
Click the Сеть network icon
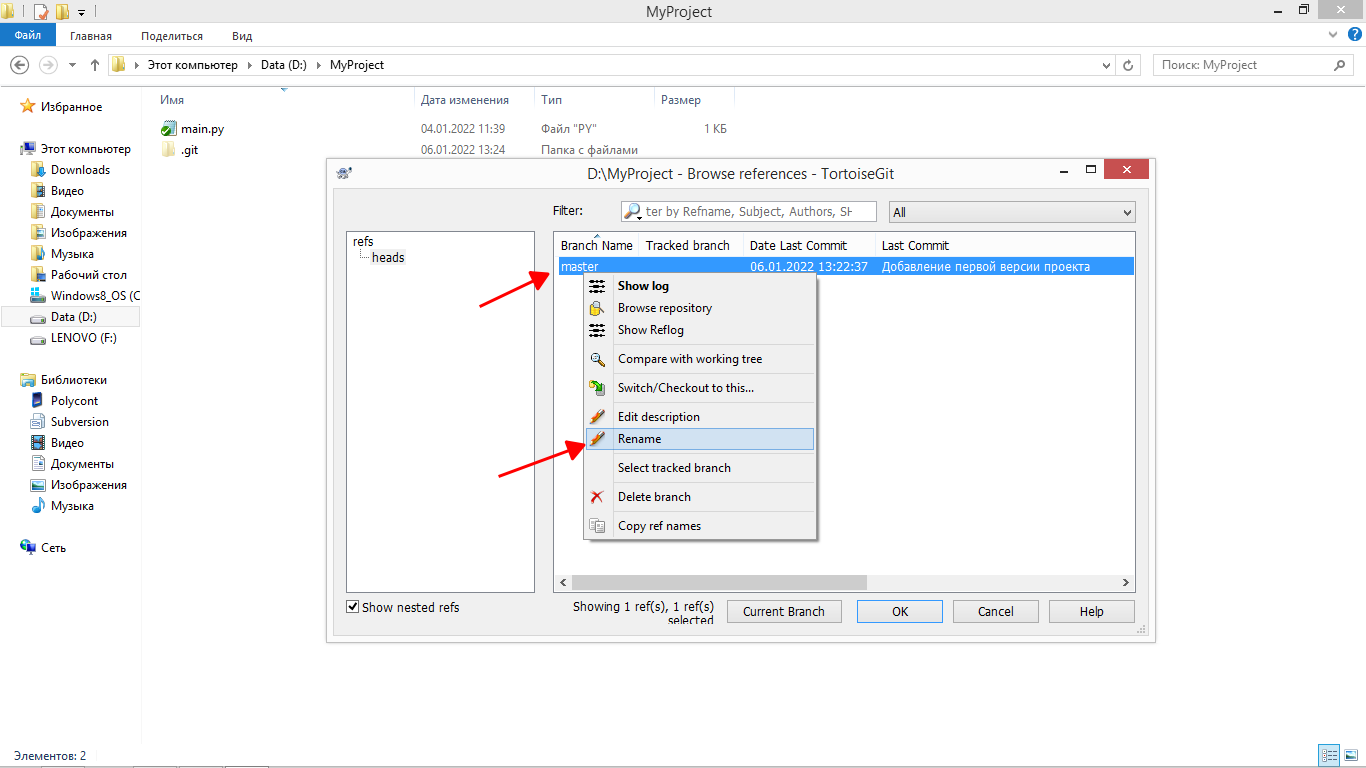click(x=28, y=548)
